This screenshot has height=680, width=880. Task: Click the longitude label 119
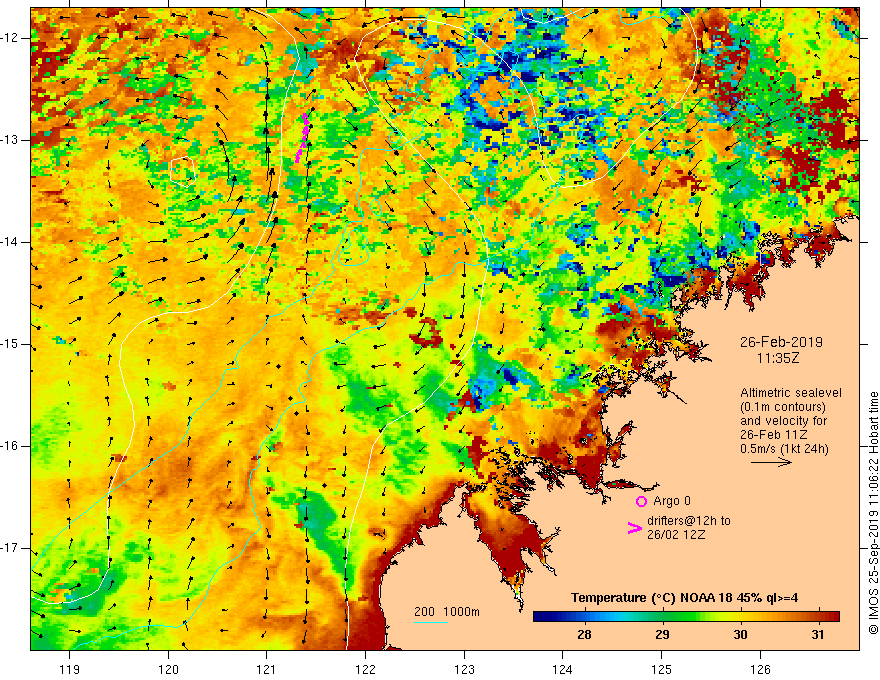click(70, 669)
